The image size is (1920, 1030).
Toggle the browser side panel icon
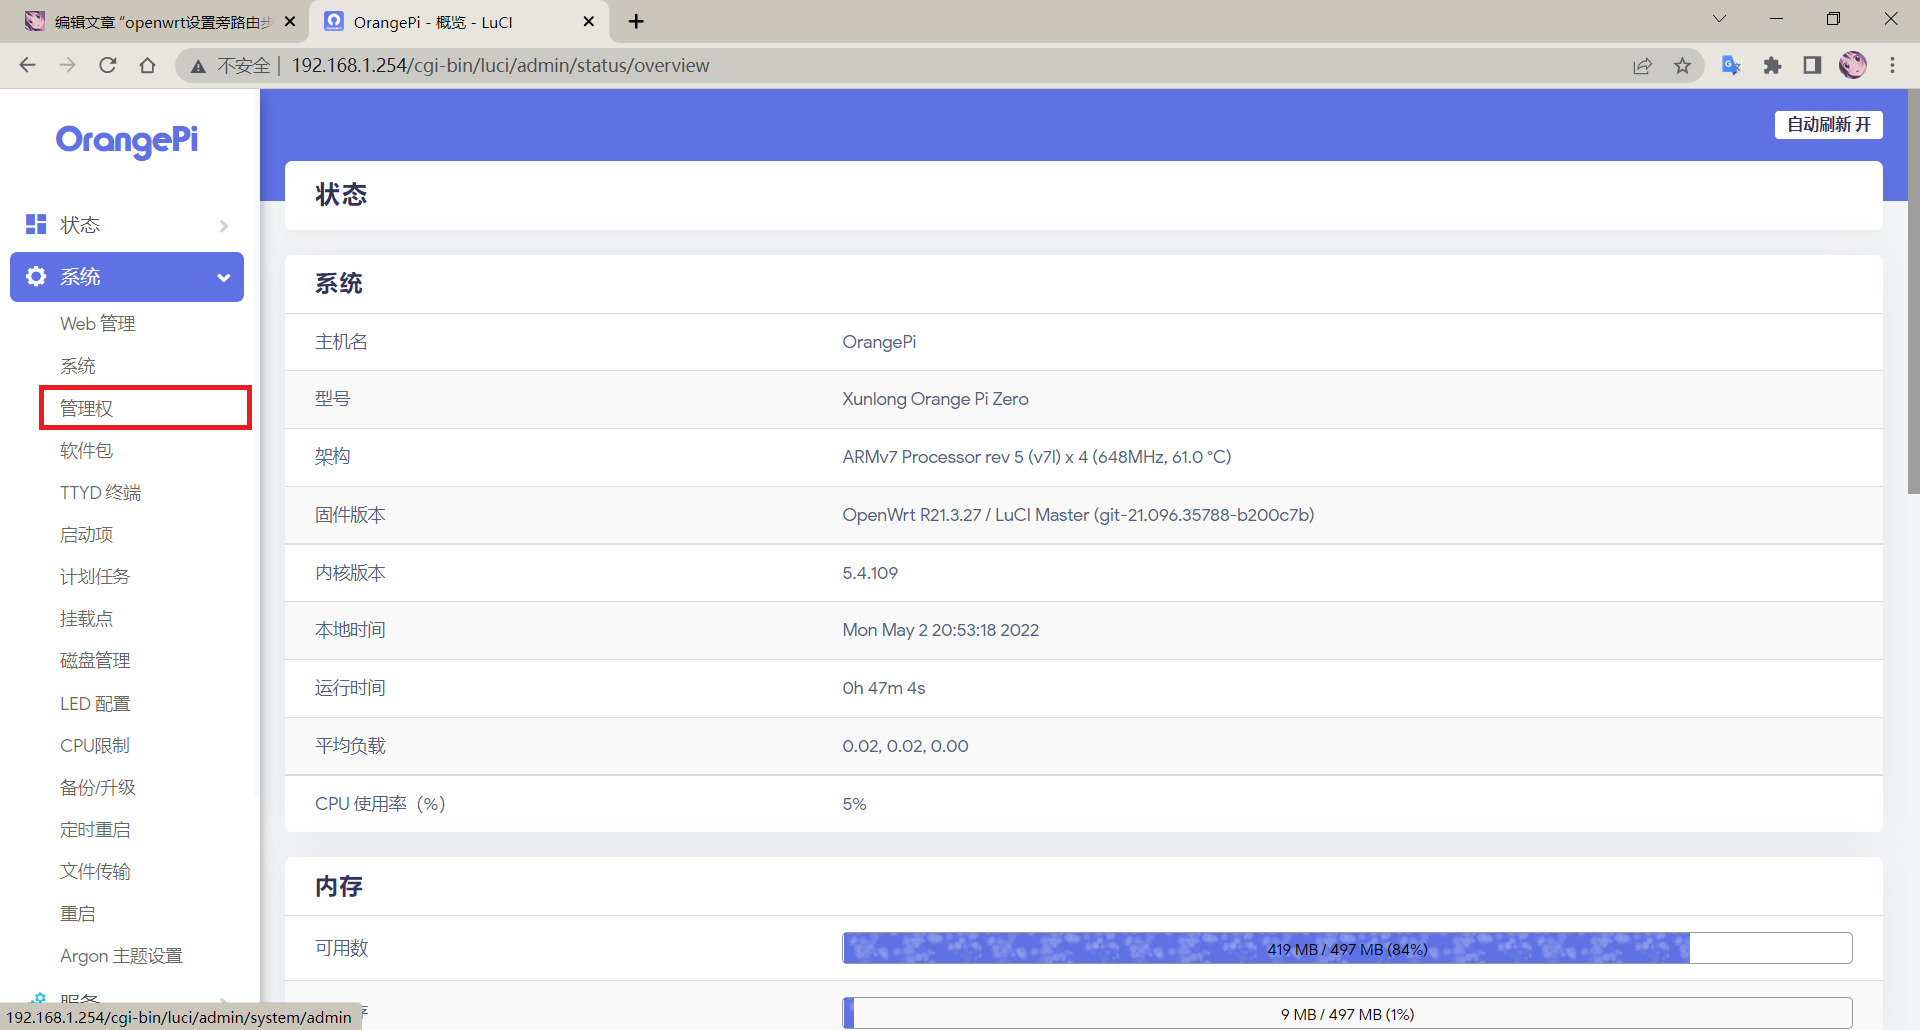1812,65
